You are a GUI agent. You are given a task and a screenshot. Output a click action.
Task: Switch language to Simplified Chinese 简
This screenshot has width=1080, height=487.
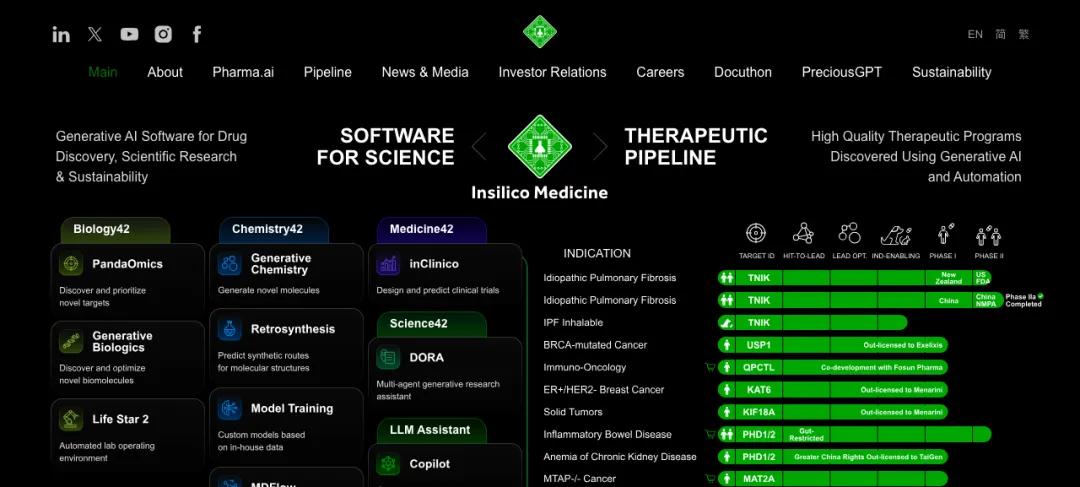(1000, 34)
